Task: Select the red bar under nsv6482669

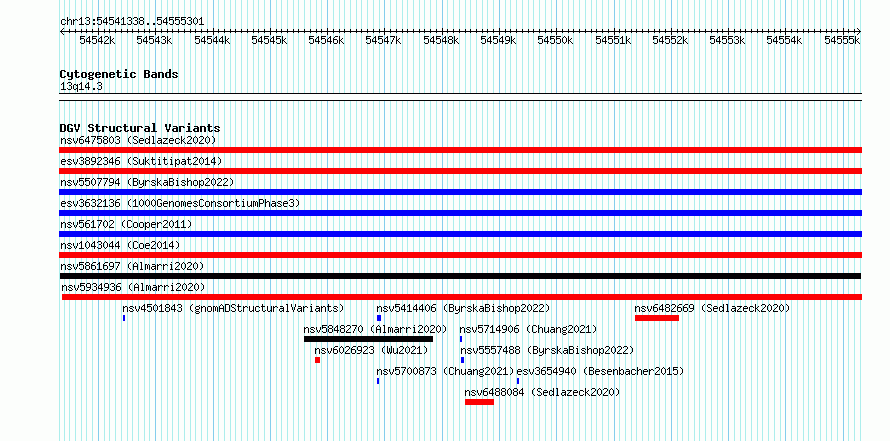Action: pyautogui.click(x=657, y=318)
